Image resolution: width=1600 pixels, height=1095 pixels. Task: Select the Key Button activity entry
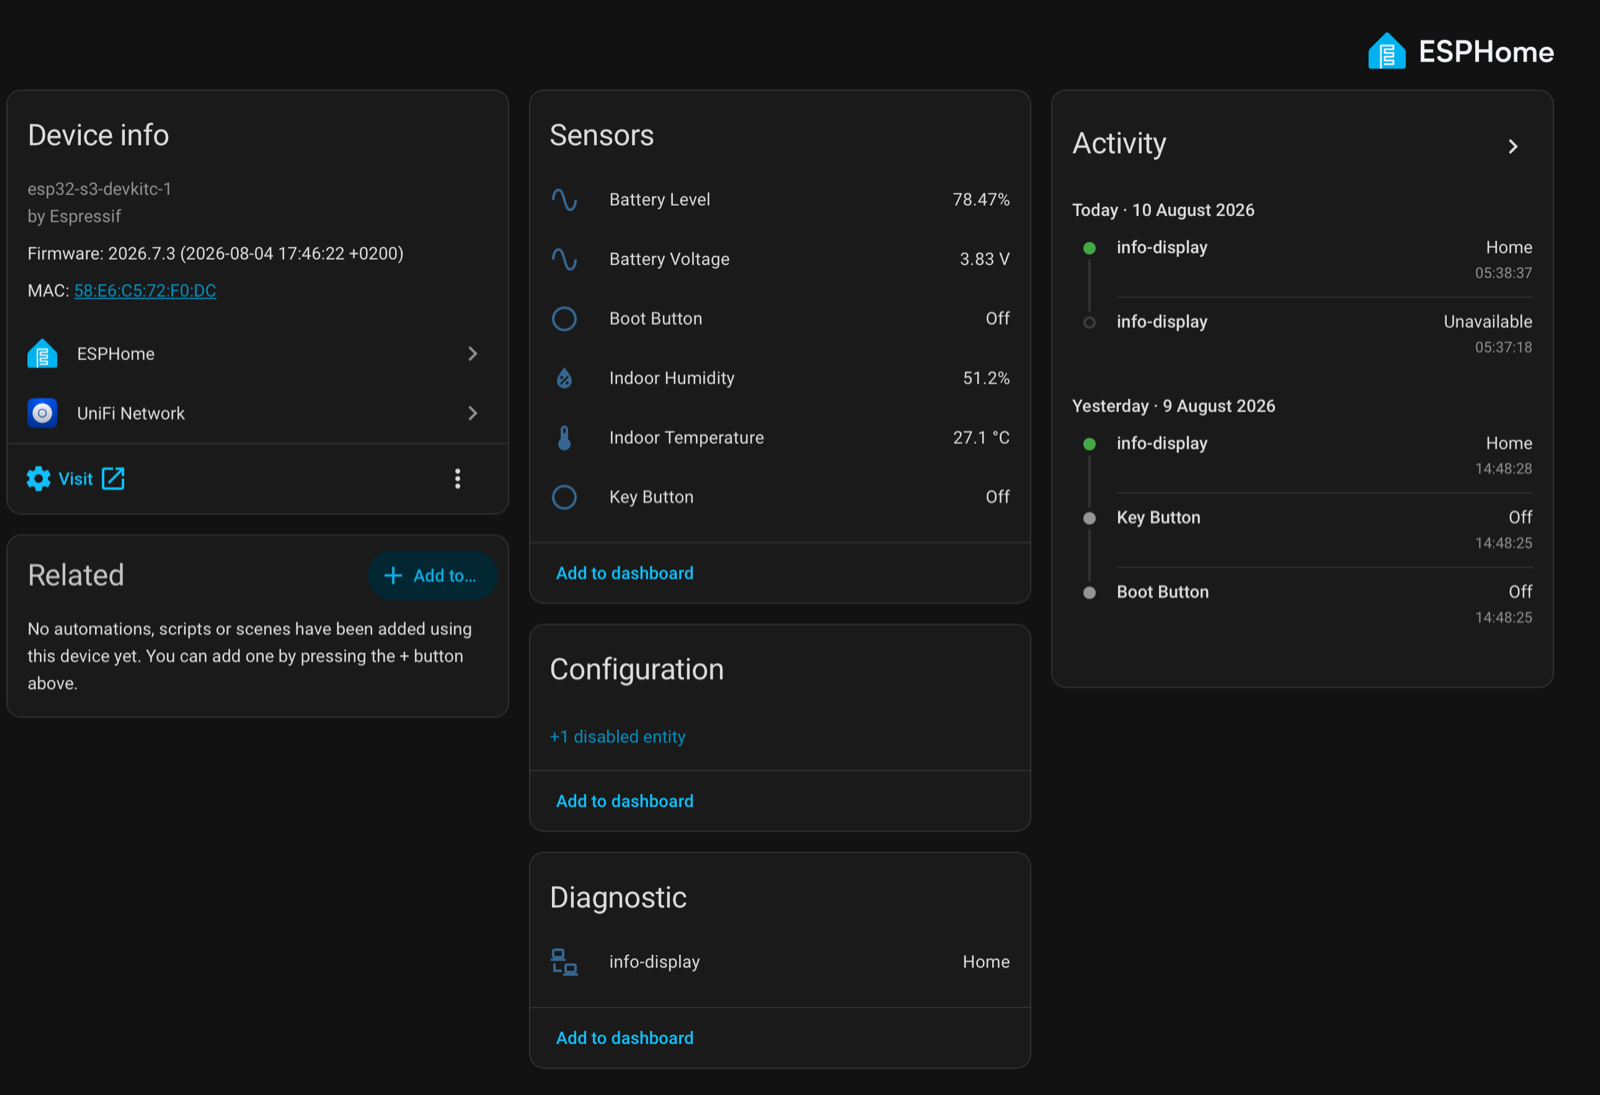coord(1302,529)
